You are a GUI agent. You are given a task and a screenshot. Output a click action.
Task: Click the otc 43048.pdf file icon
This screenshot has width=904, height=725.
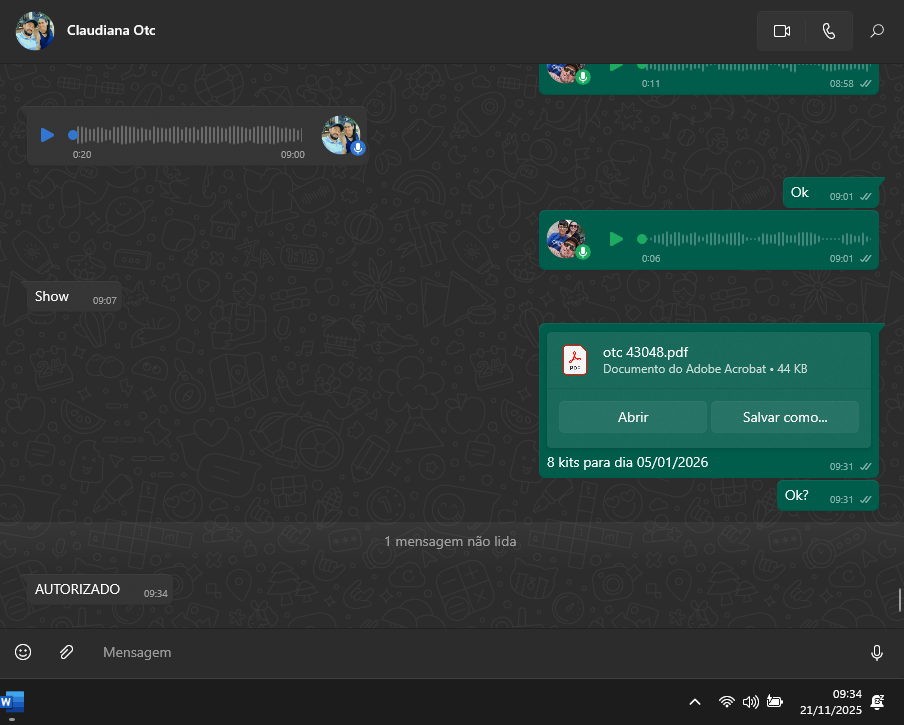click(x=575, y=360)
